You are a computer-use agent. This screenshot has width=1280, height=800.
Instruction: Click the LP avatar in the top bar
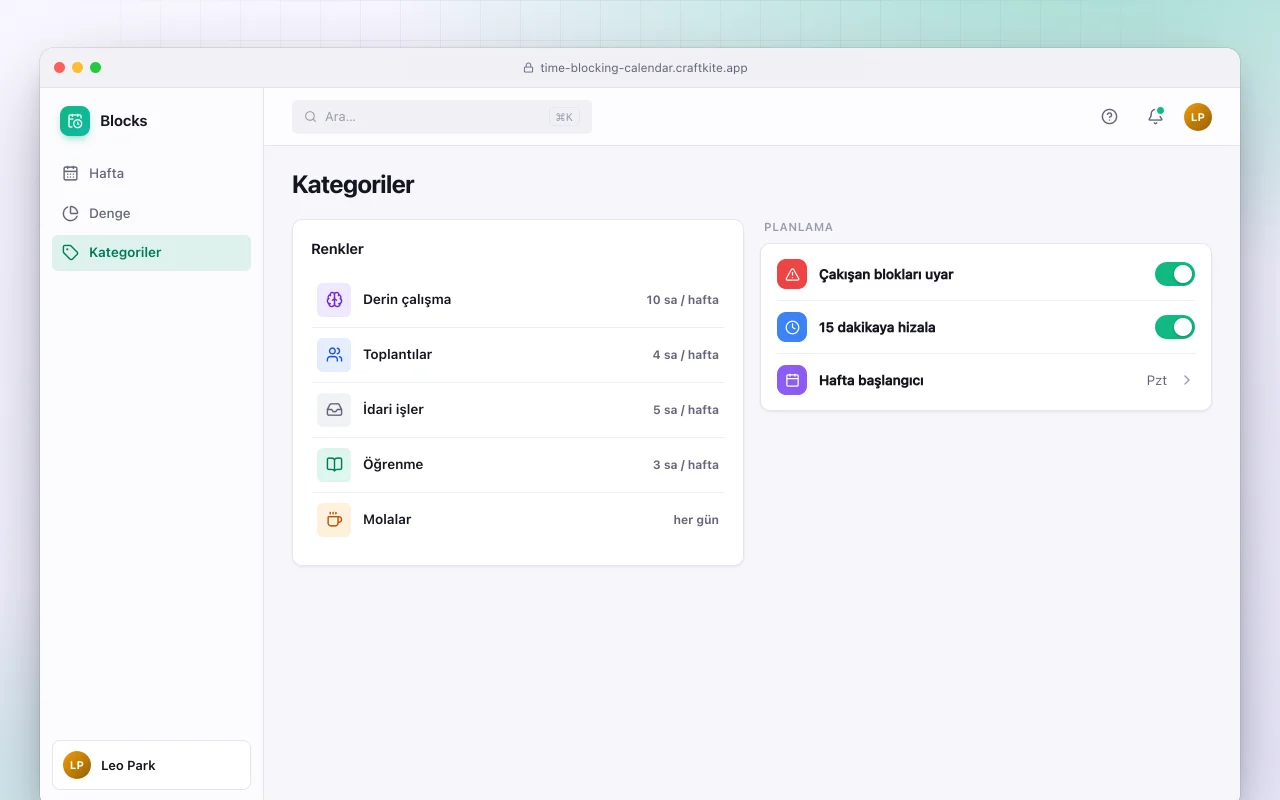[x=1198, y=117]
